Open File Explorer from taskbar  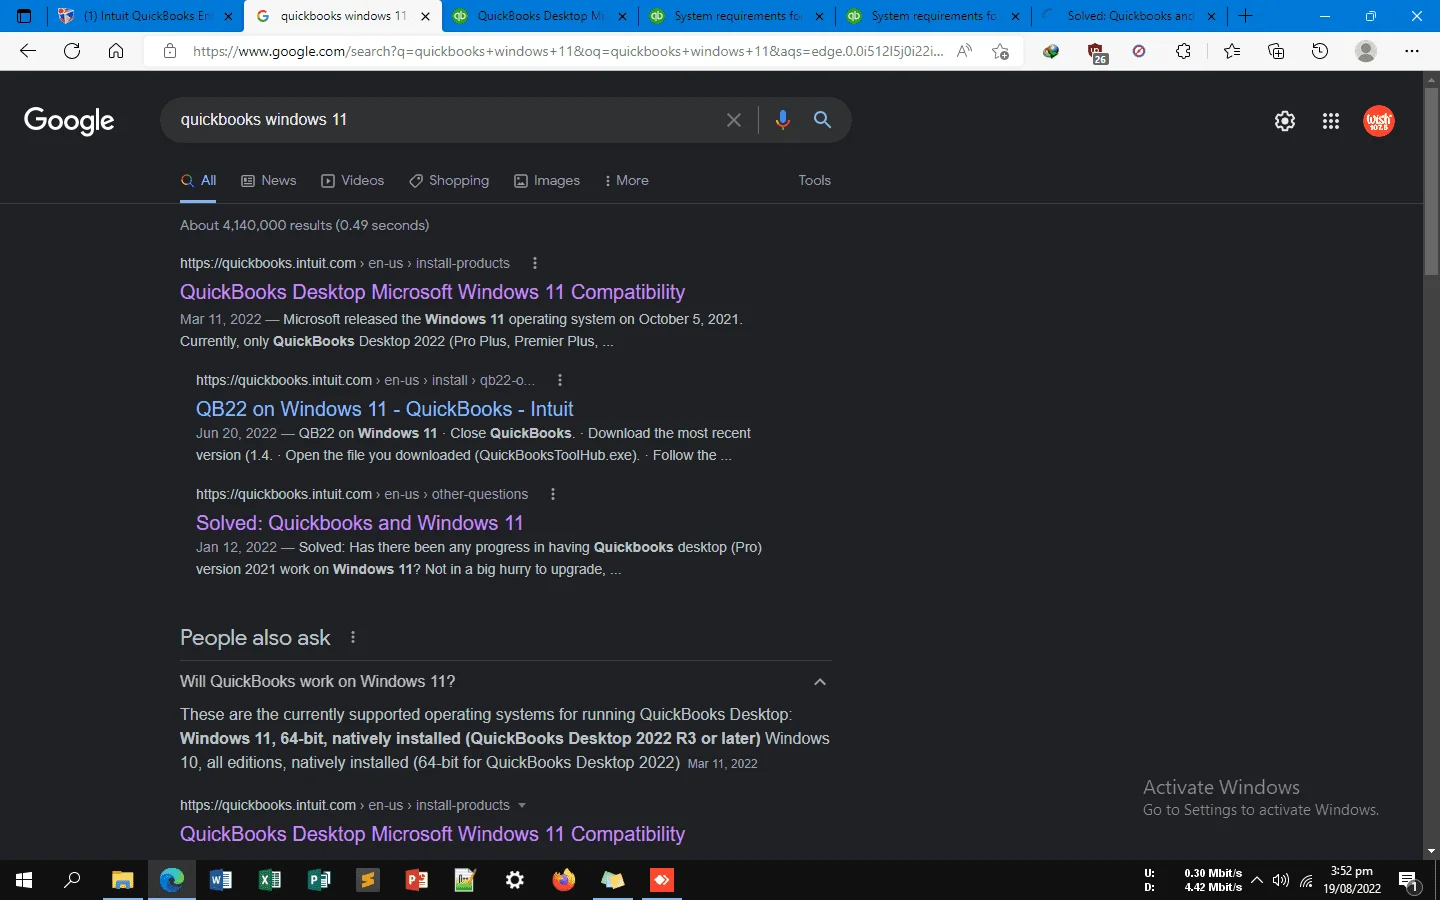click(x=122, y=880)
